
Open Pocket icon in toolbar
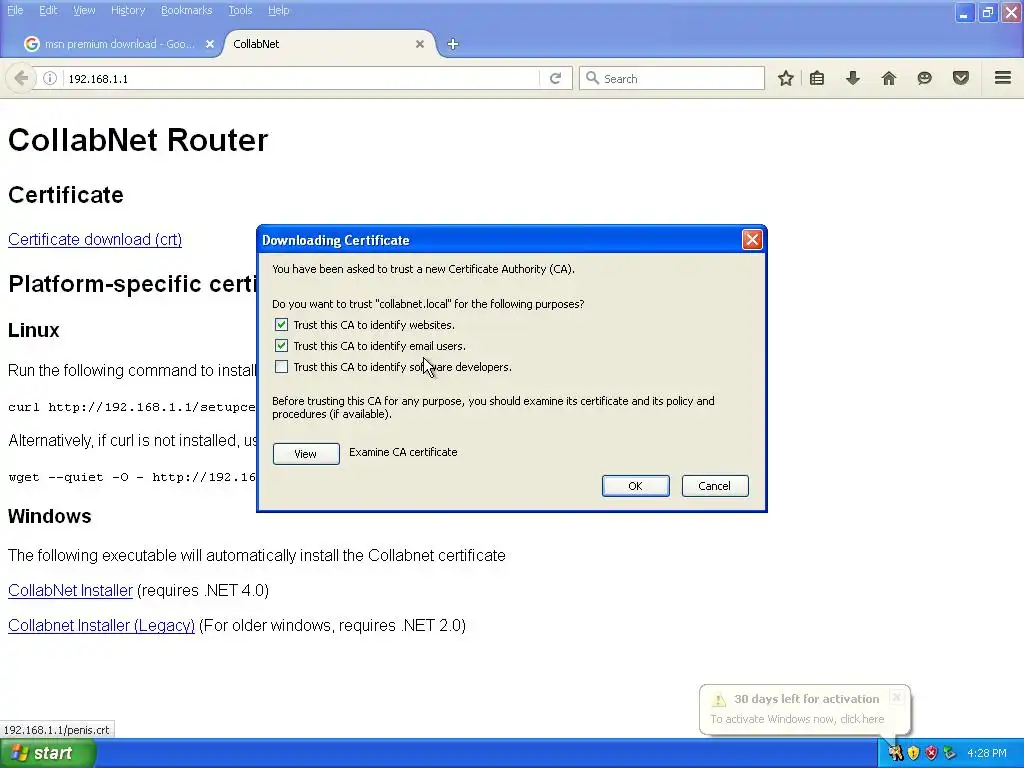(x=961, y=78)
